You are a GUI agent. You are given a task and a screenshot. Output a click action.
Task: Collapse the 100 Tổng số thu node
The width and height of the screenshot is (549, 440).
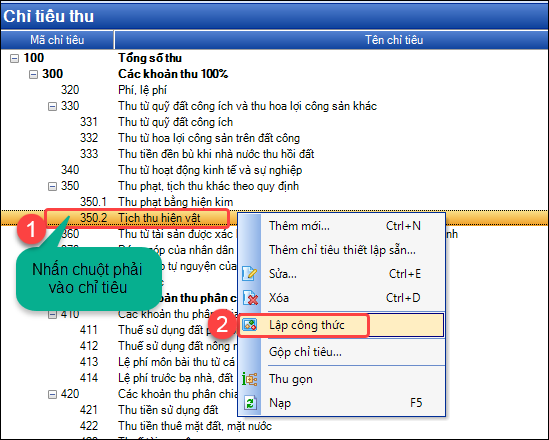point(14,58)
